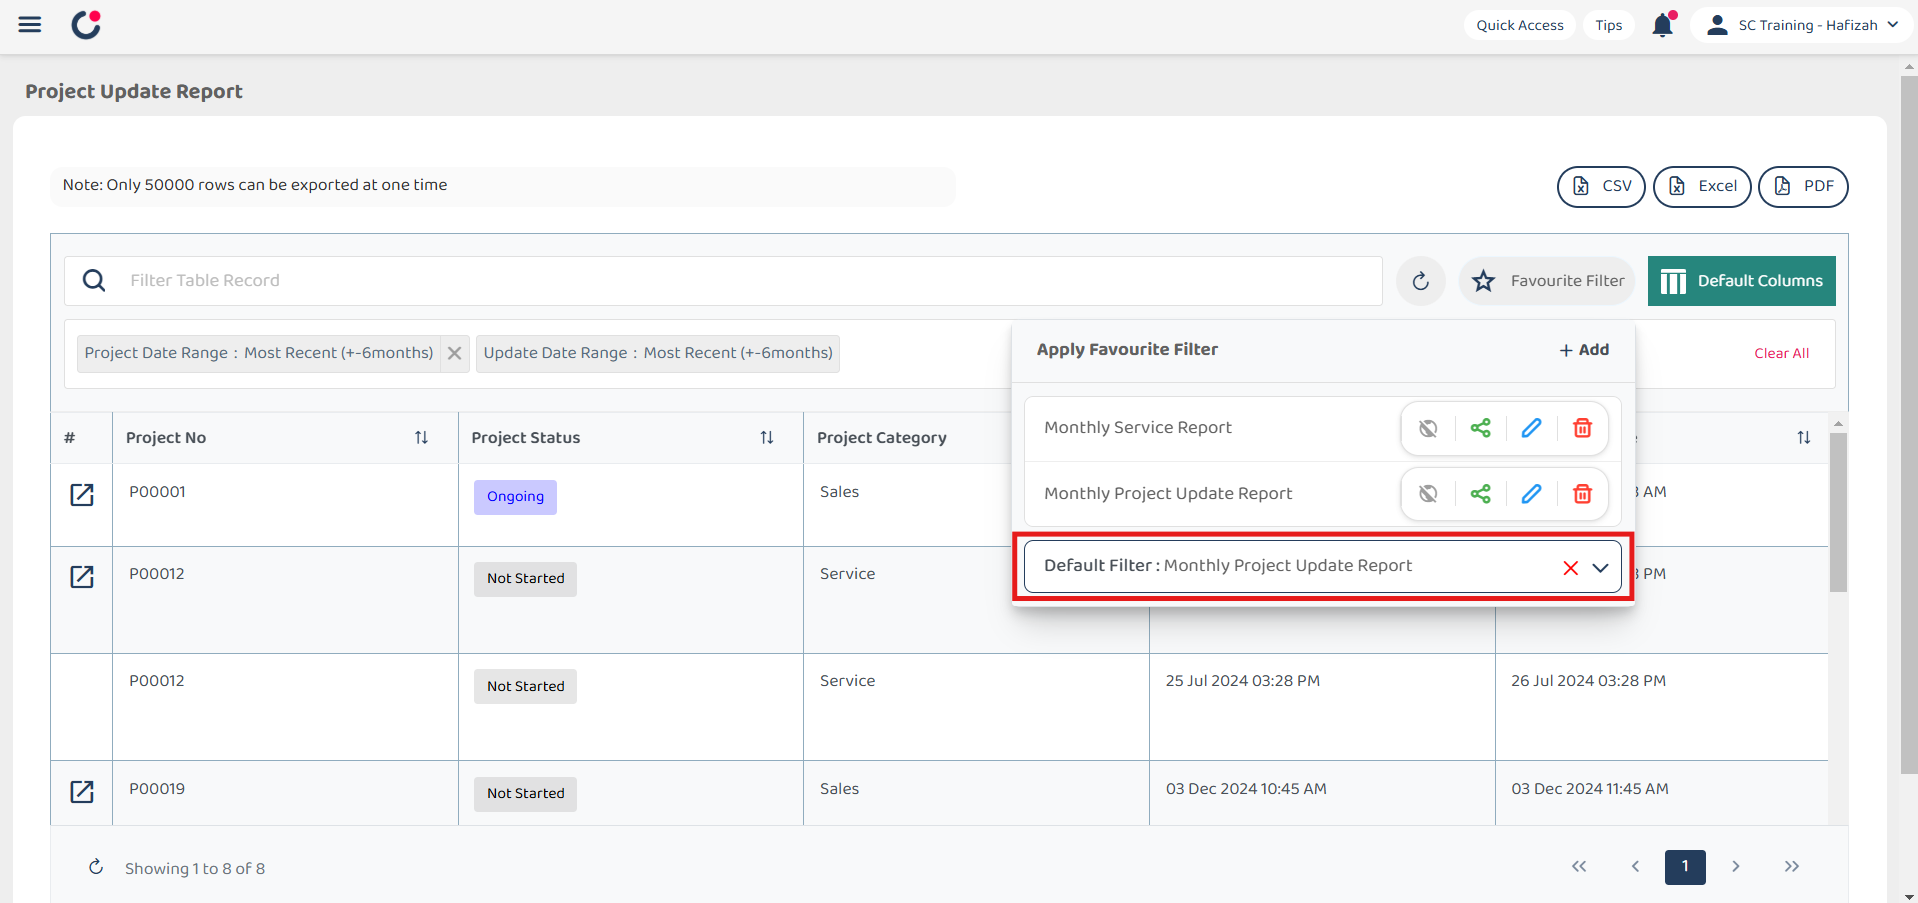1918x903 pixels.
Task: Export the report as CSV
Action: click(1601, 186)
